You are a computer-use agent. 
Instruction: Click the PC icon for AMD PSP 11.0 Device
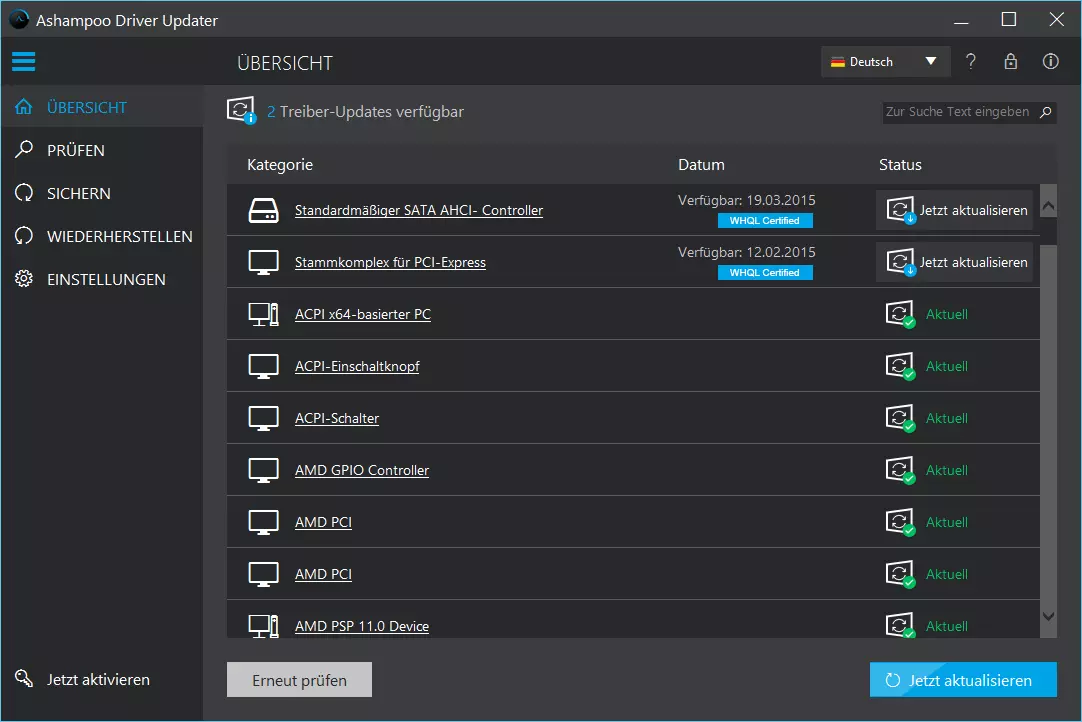tap(263, 626)
